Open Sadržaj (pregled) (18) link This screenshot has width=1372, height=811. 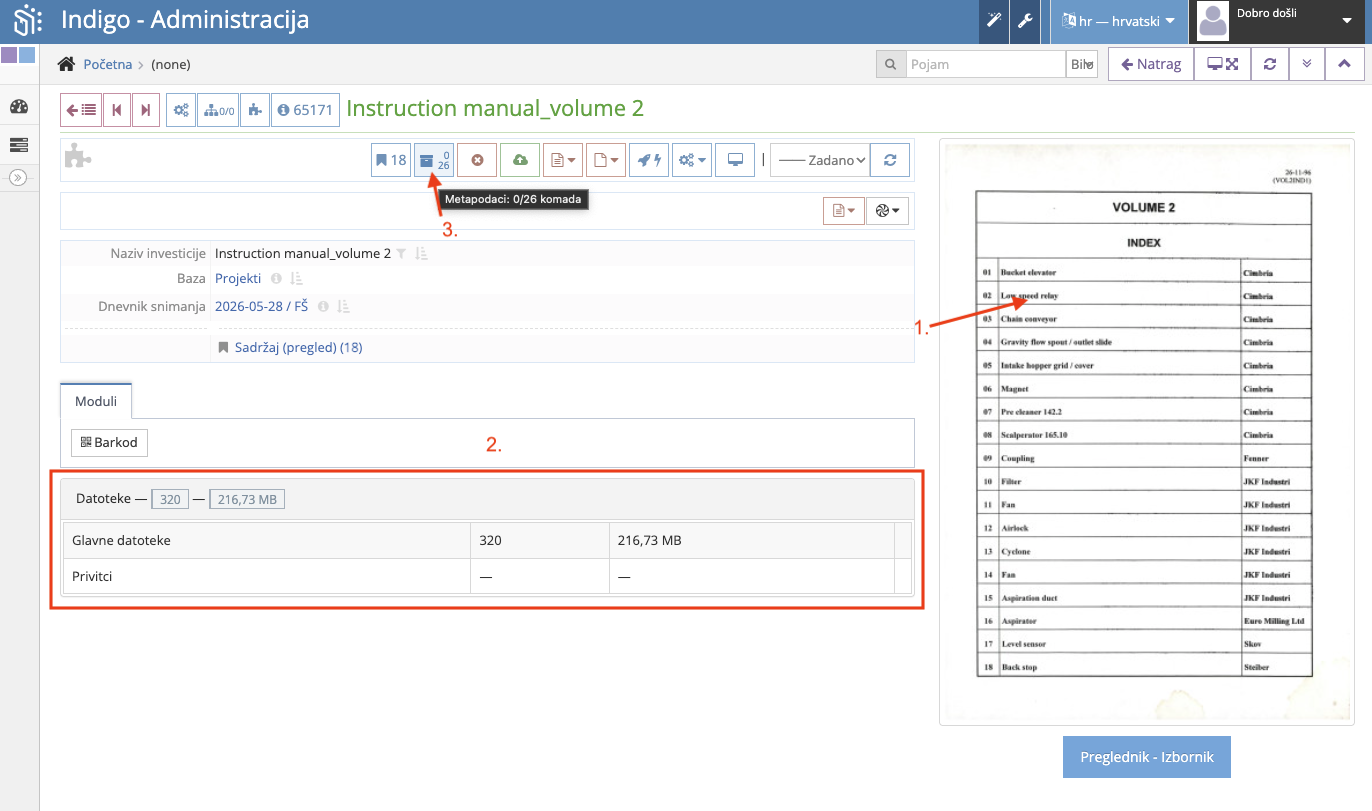click(298, 347)
